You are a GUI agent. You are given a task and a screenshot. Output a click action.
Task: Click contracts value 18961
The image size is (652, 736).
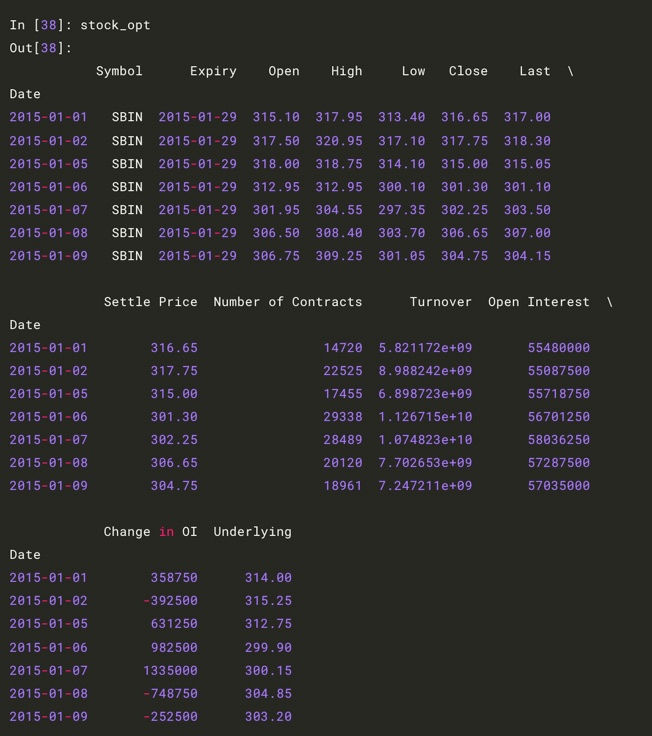[x=343, y=486]
